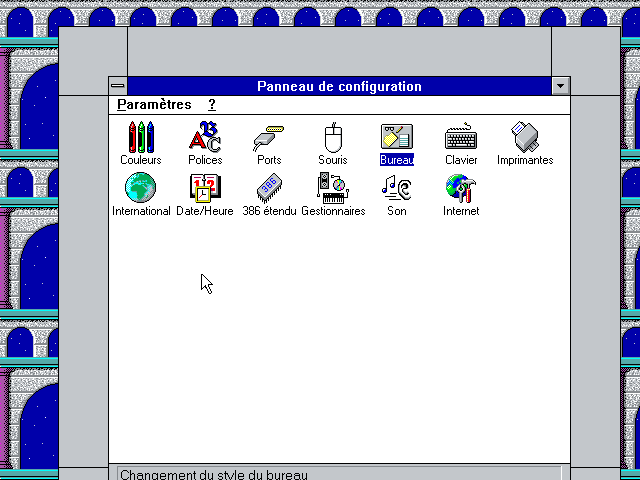Open the Date/Heure calendar icon
Viewport: 640px width, 480px height.
pyautogui.click(x=205, y=188)
